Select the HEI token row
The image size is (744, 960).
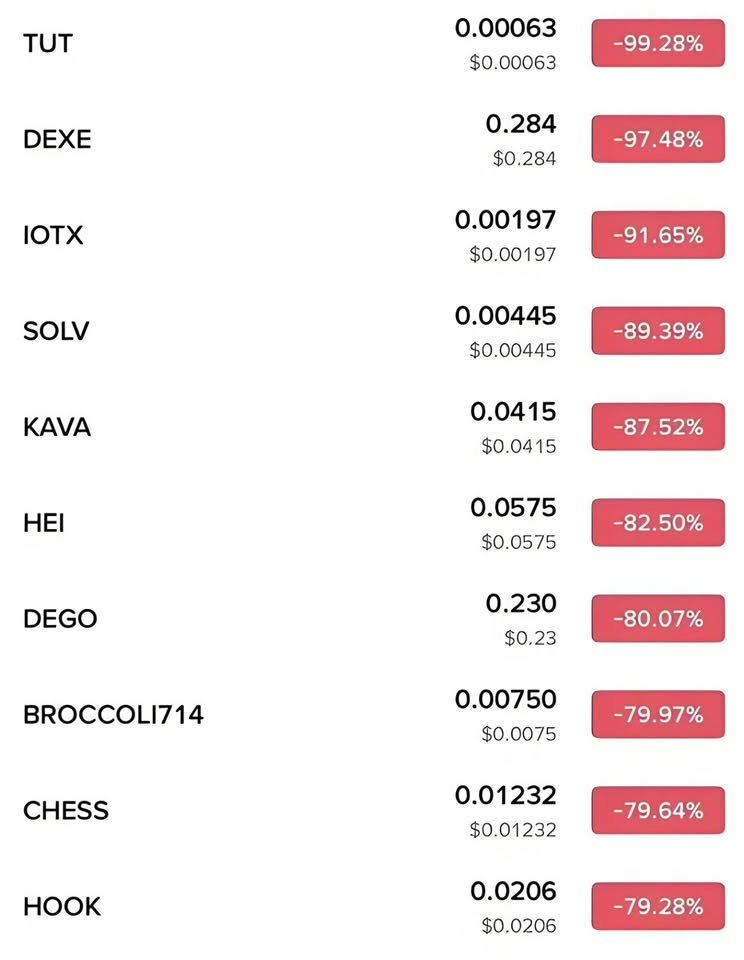tap(372, 523)
